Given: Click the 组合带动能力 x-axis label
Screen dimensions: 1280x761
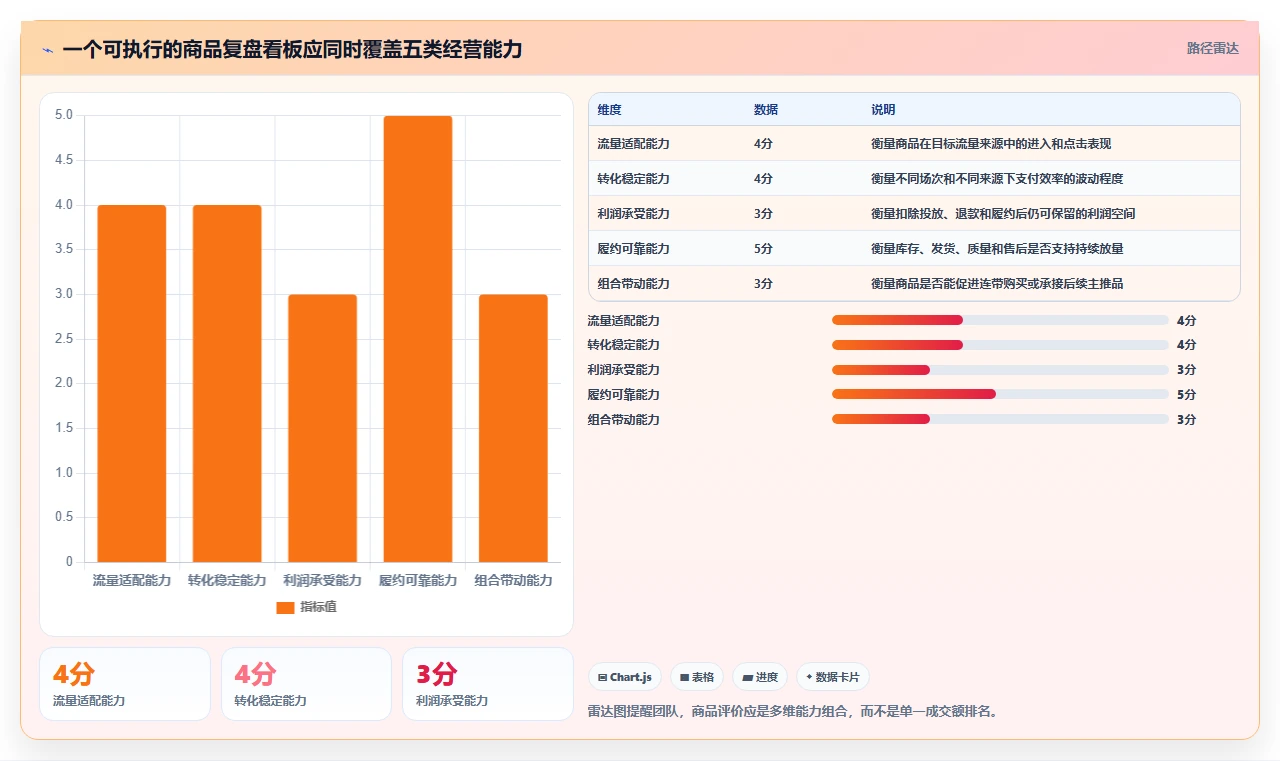Looking at the screenshot, I should [513, 580].
